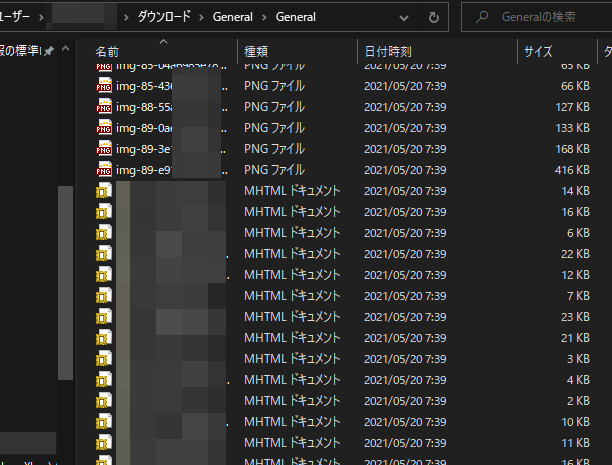Image resolution: width=612 pixels, height=465 pixels.
Task: Click PNG icon of img-89-3e file
Action: (104, 148)
